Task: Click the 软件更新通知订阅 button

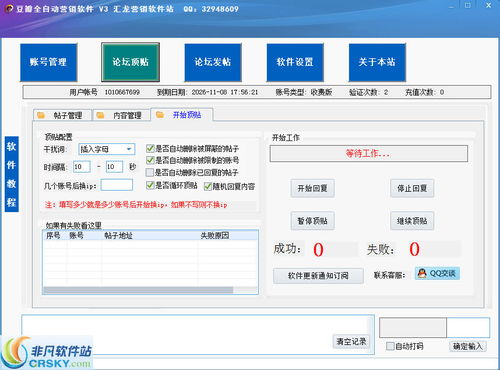Action: tap(318, 276)
